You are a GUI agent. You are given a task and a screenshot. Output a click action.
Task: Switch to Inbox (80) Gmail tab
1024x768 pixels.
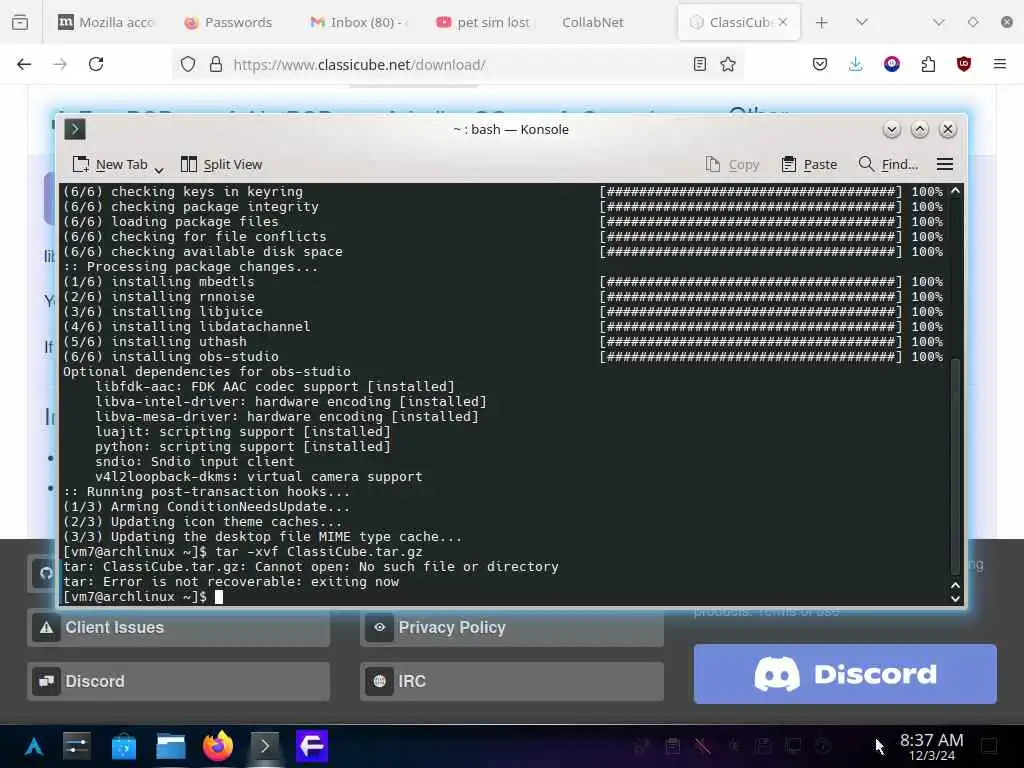[359, 22]
